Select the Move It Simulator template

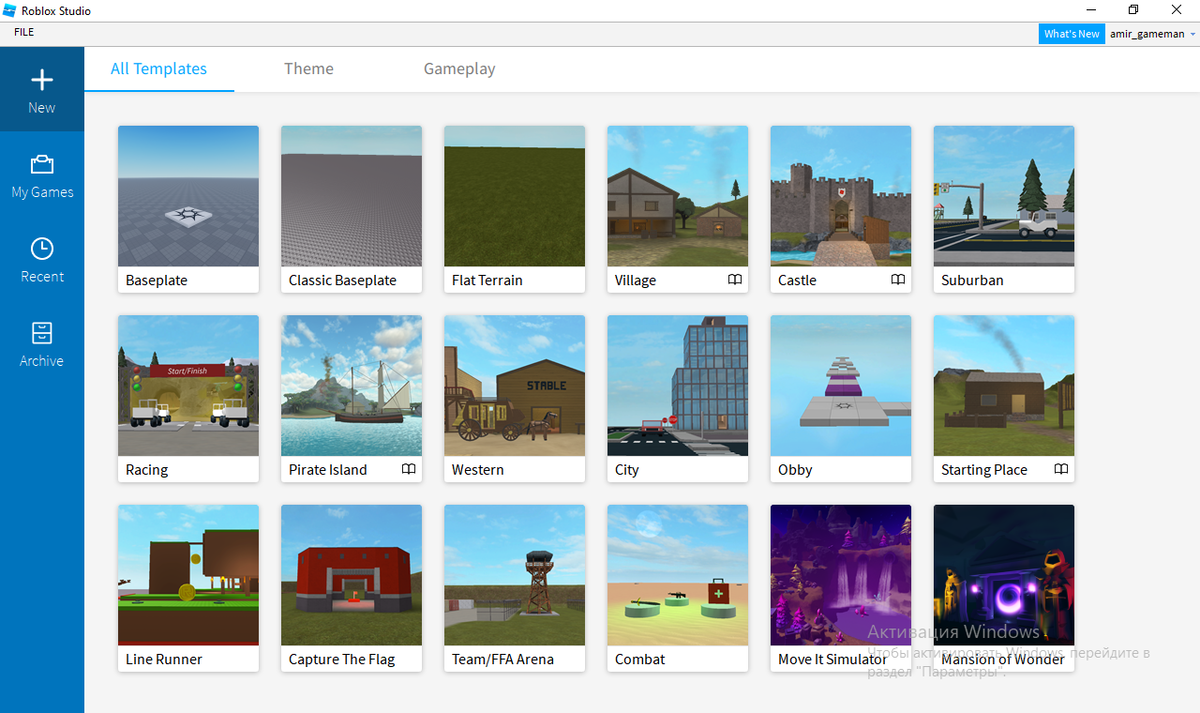[x=840, y=588]
